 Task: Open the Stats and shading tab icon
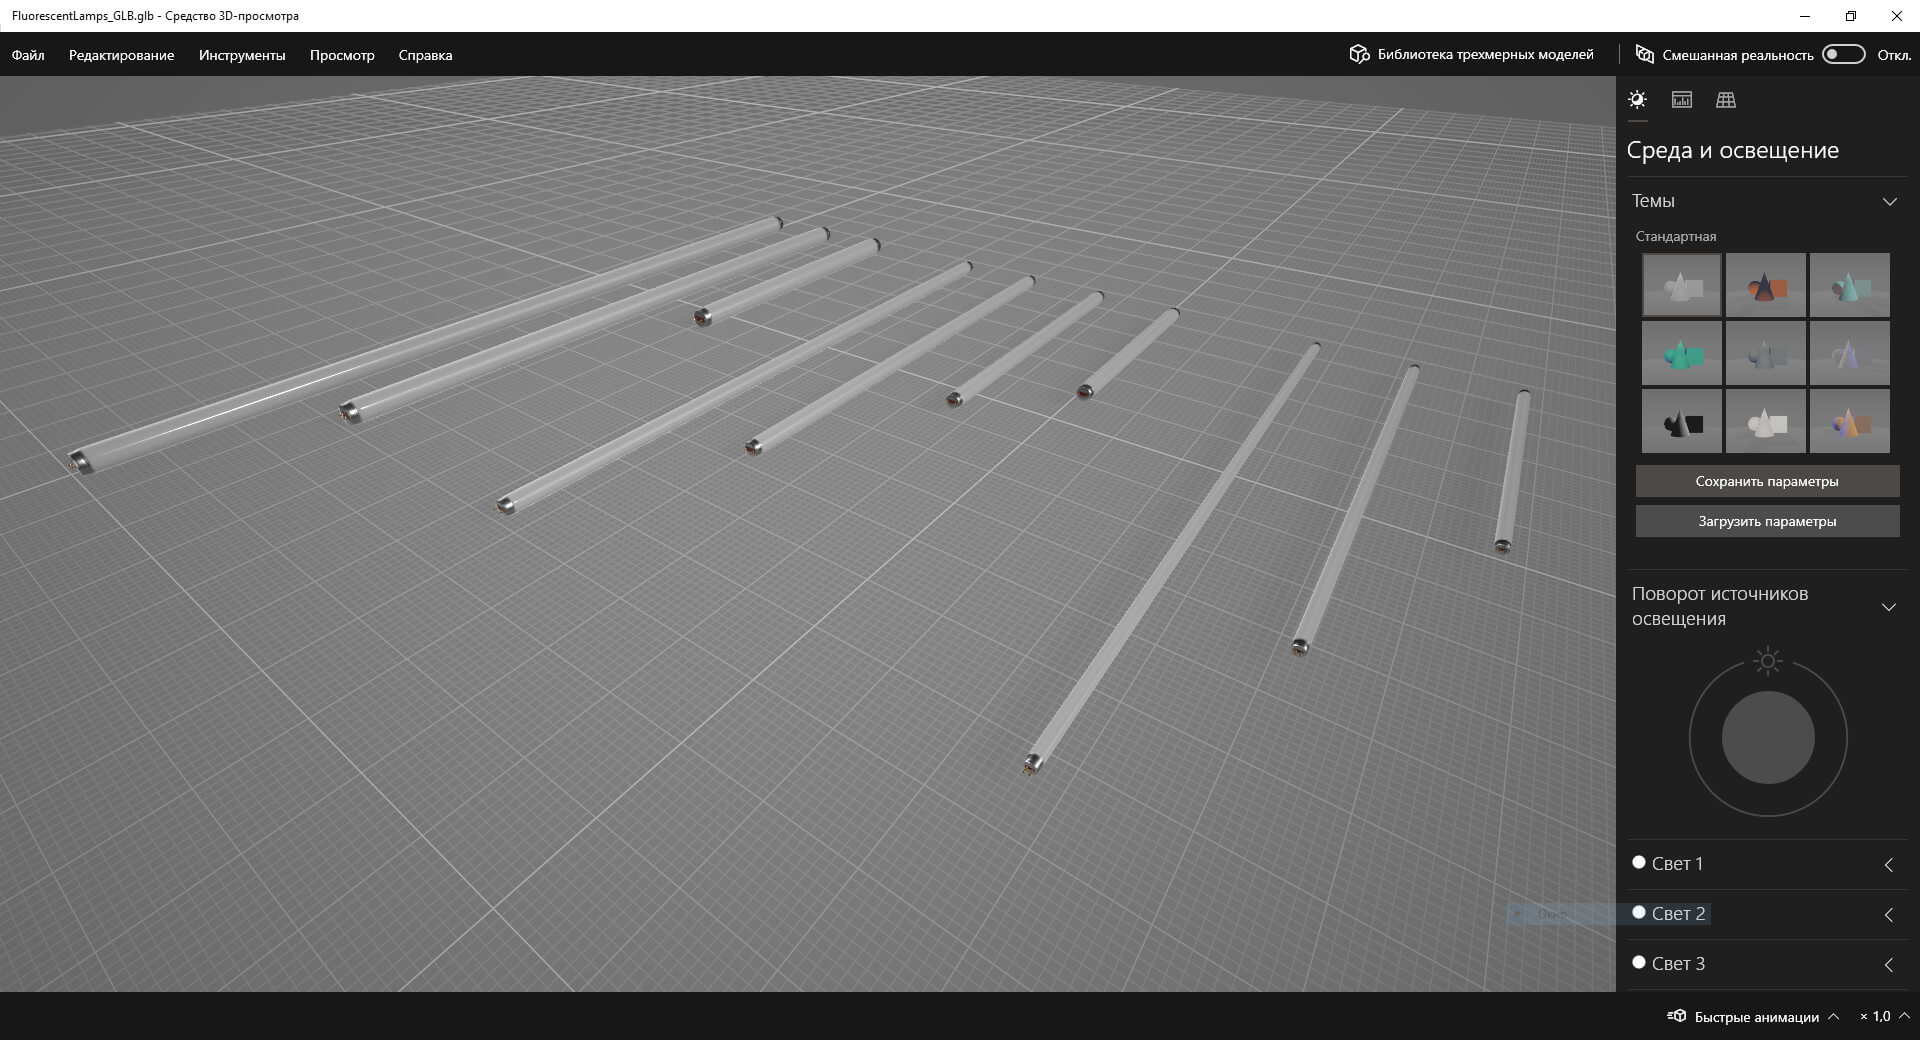(x=1681, y=99)
